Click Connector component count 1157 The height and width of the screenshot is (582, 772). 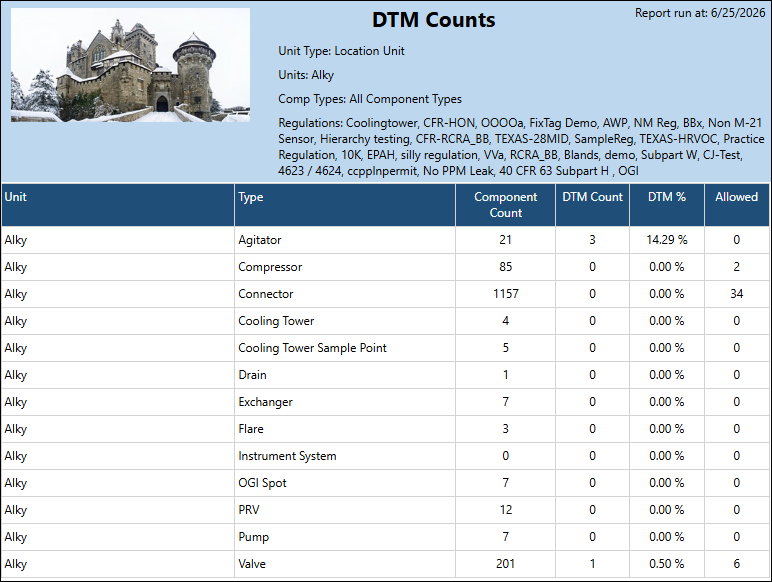pyautogui.click(x=506, y=294)
